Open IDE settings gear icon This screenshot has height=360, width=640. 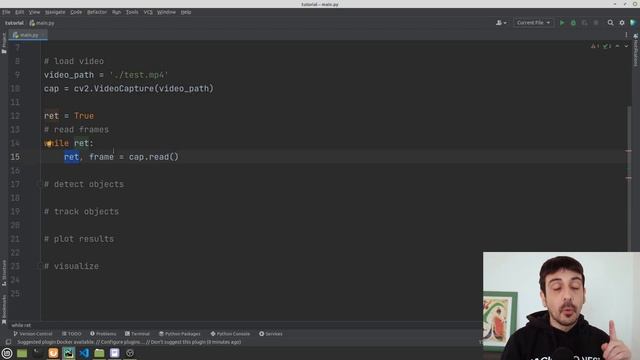pyautogui.click(x=622, y=23)
